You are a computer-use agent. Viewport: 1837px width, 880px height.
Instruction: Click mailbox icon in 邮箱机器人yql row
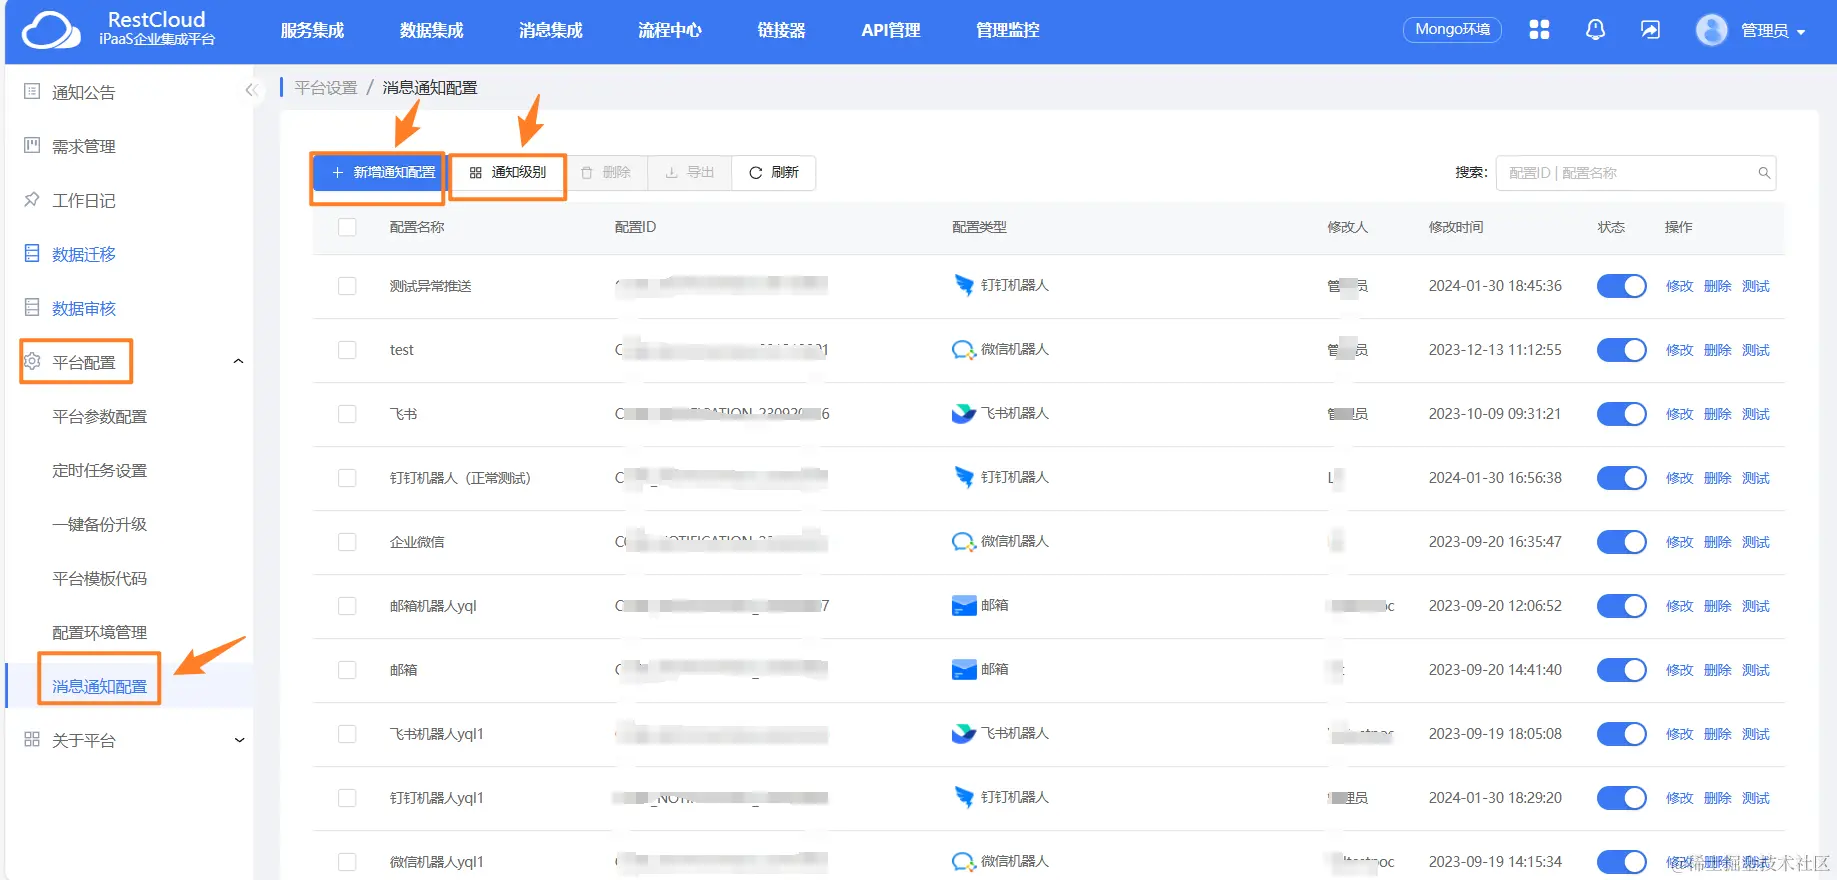click(964, 606)
